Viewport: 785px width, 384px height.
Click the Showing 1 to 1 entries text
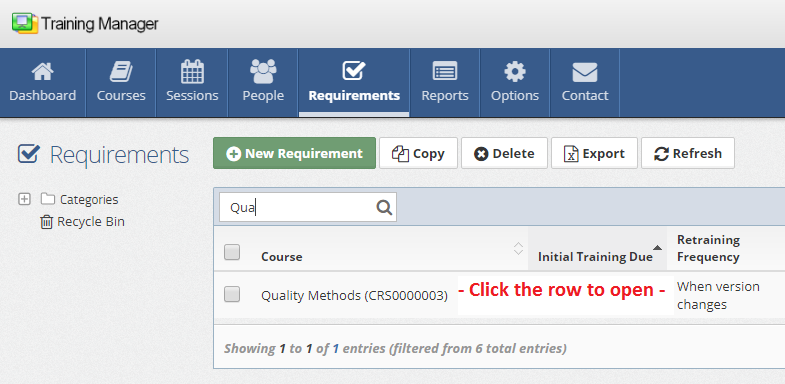395,348
